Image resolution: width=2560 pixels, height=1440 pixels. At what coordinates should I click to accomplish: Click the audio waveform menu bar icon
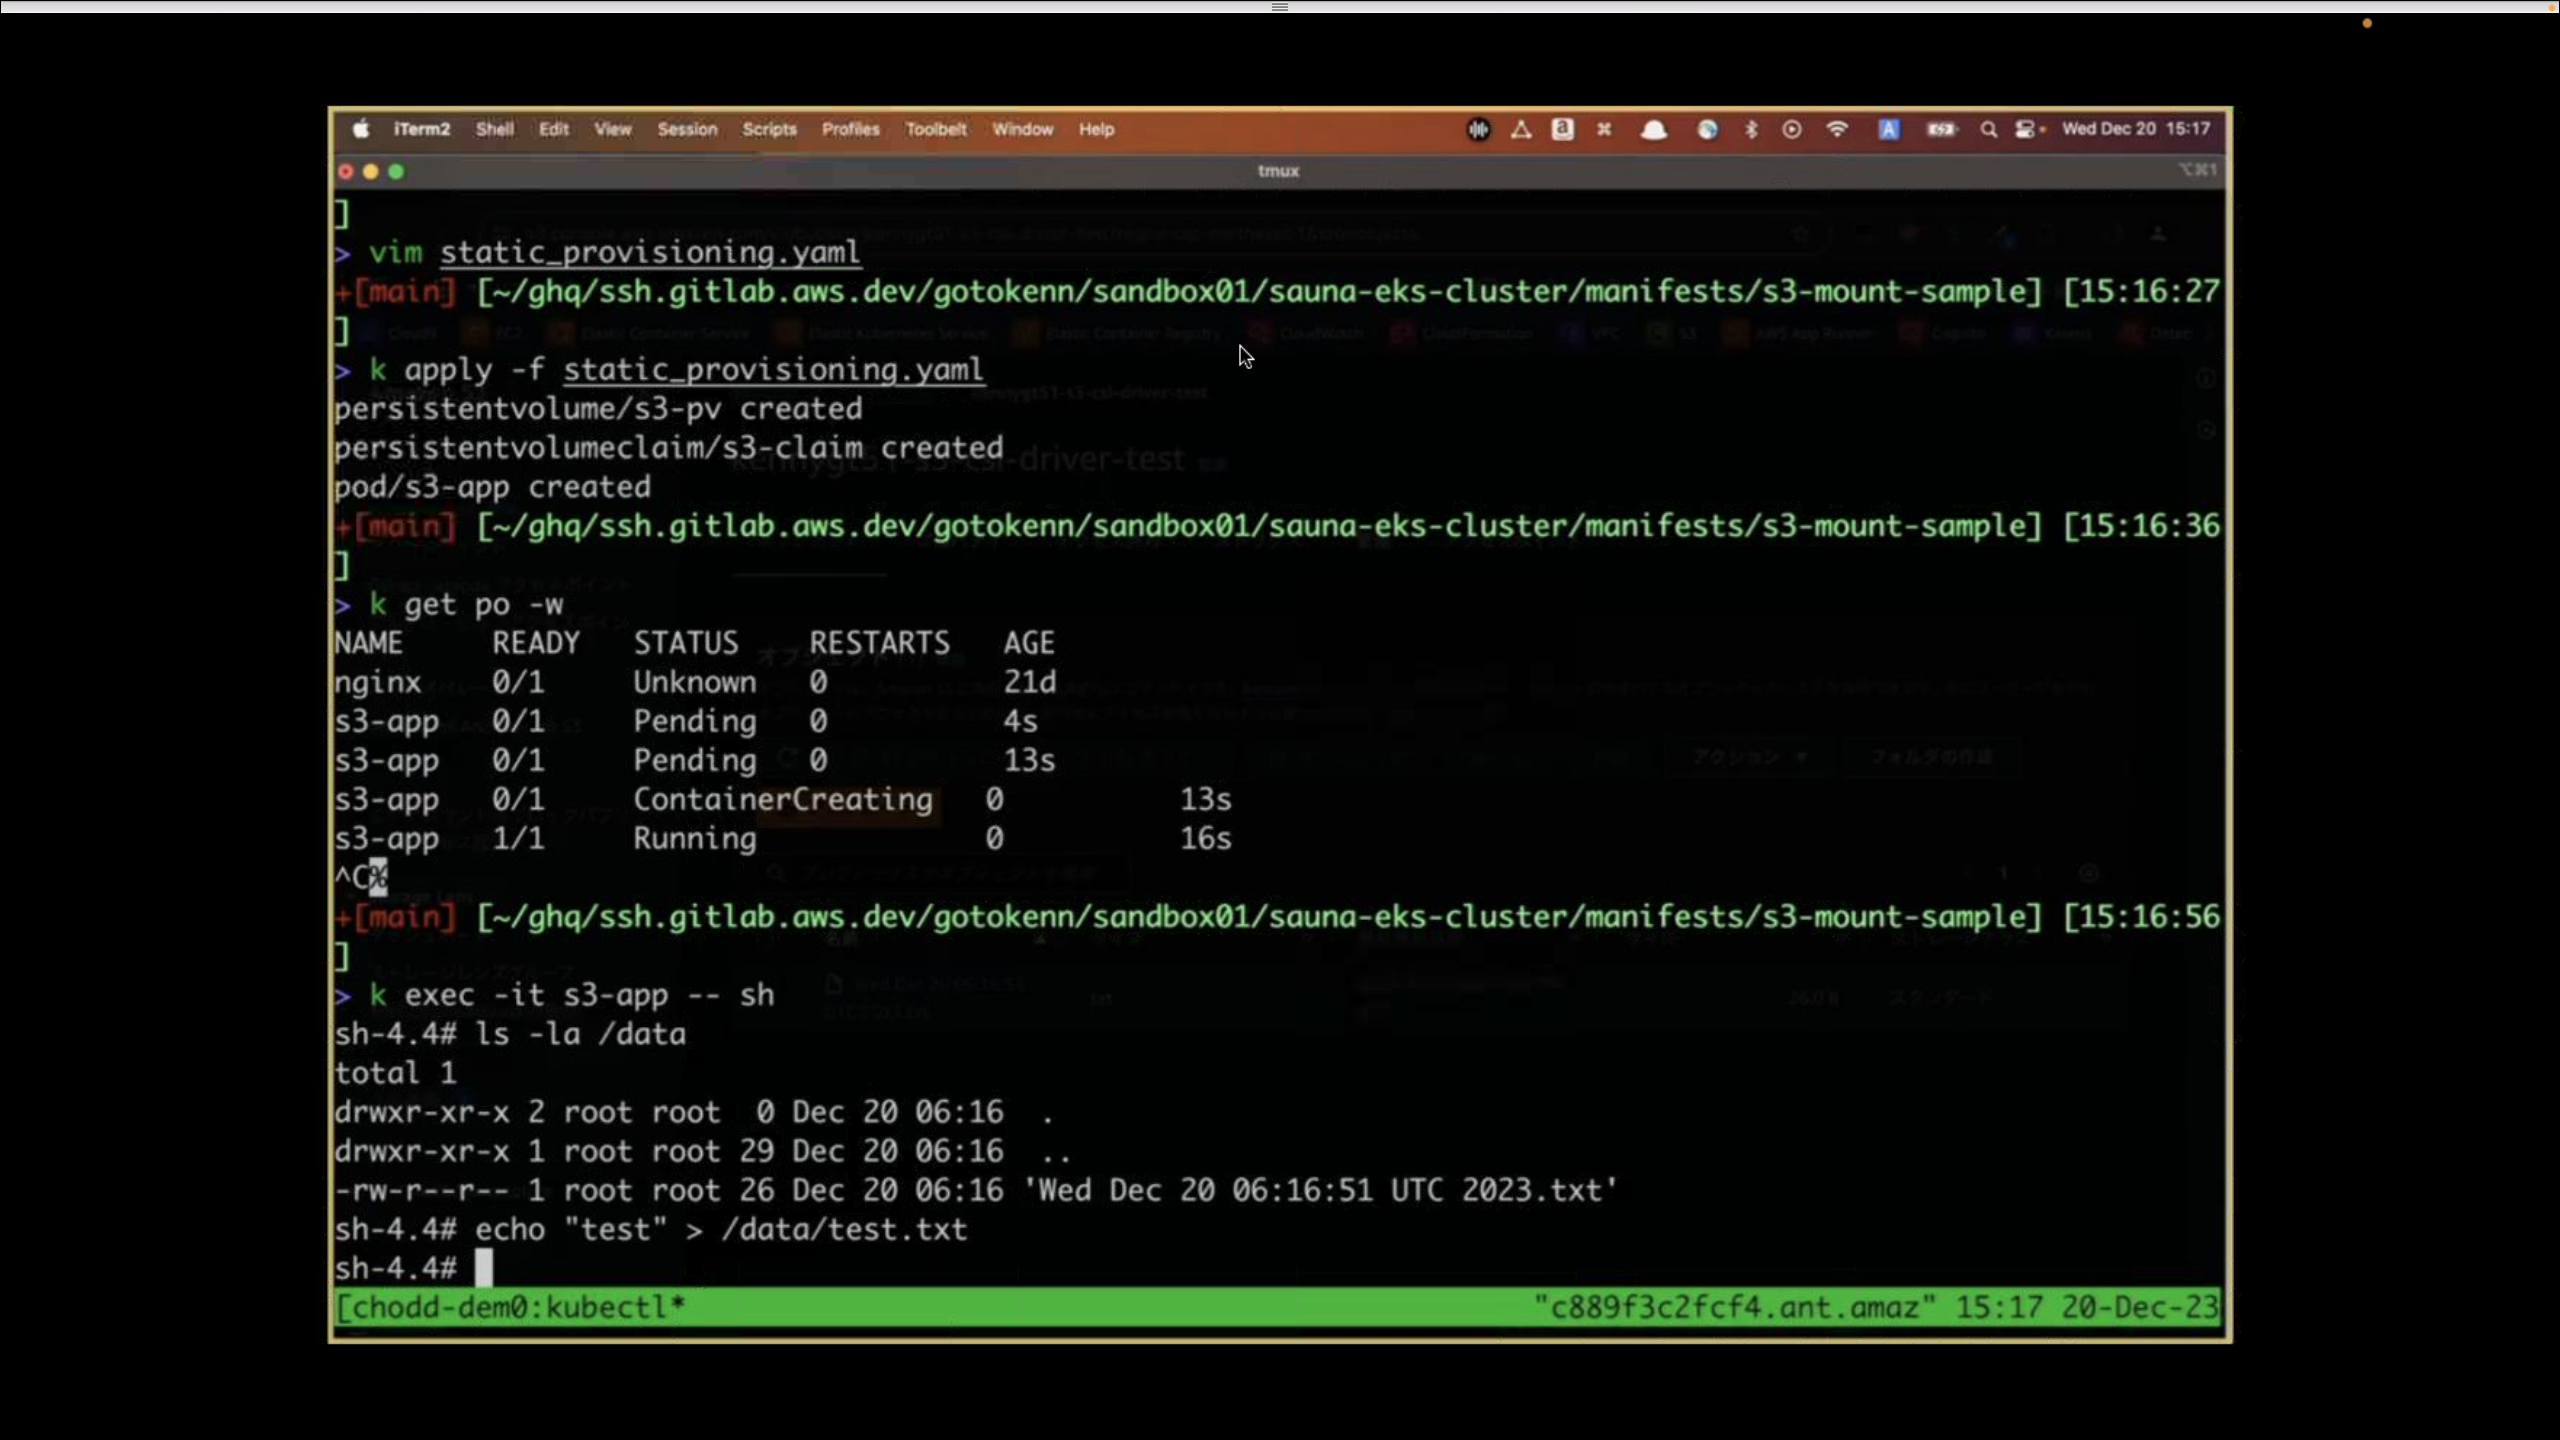1478,129
